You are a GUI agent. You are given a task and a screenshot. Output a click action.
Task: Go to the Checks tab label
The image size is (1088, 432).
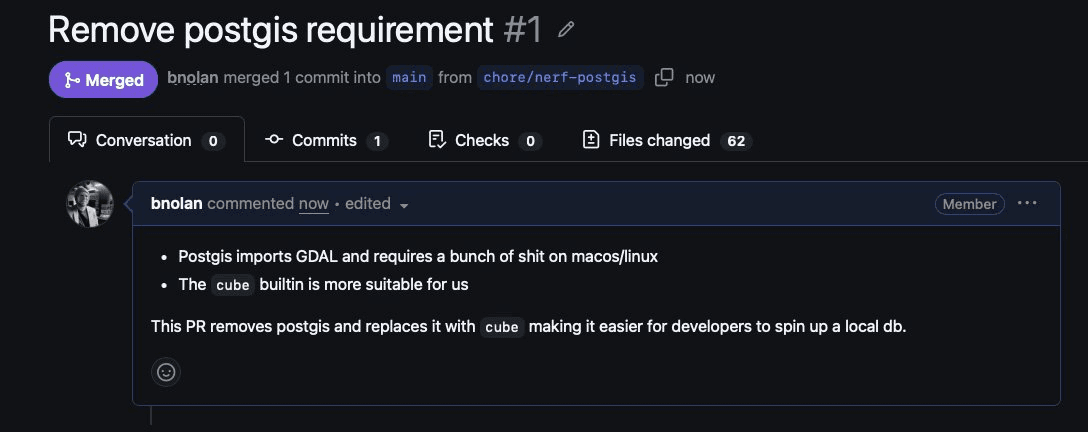click(481, 140)
